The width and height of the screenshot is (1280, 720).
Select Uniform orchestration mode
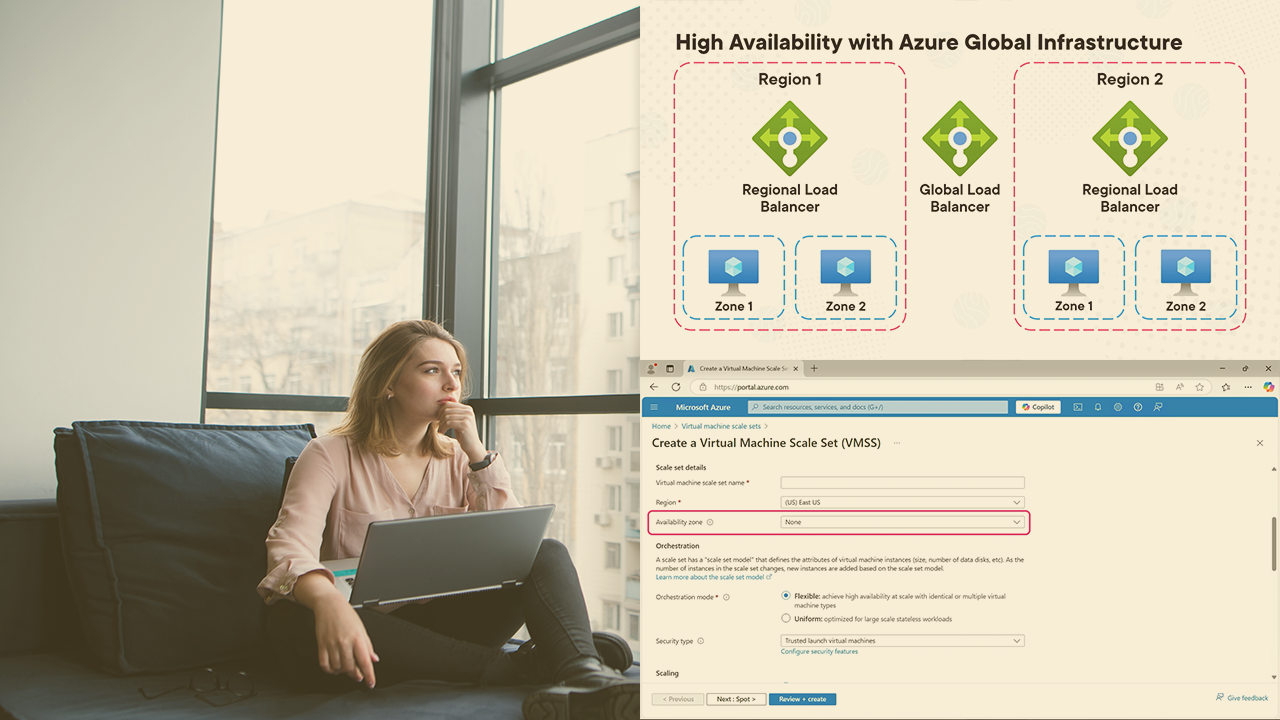[786, 619]
